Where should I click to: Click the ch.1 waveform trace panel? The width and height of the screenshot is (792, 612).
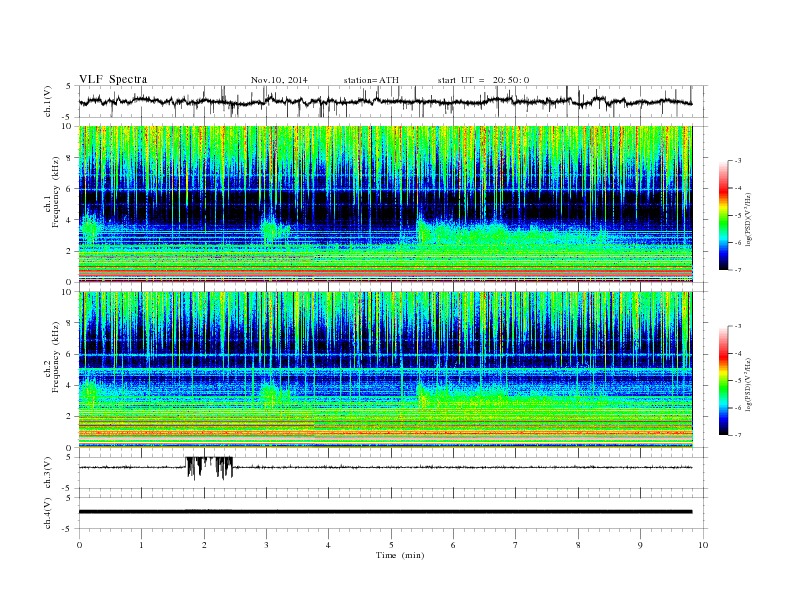(x=393, y=101)
